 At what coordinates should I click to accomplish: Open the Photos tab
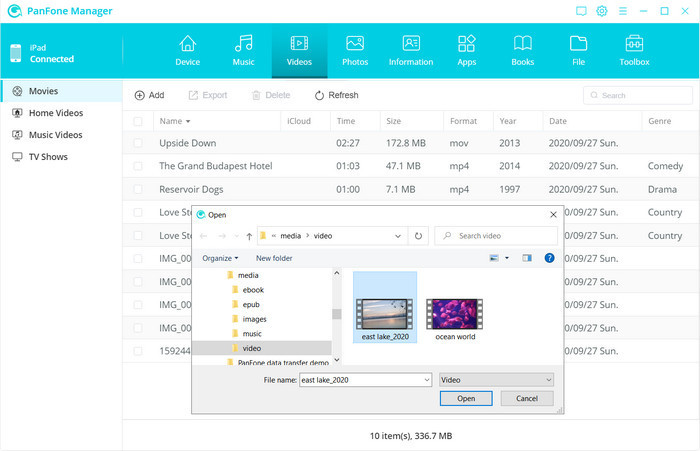(355, 50)
